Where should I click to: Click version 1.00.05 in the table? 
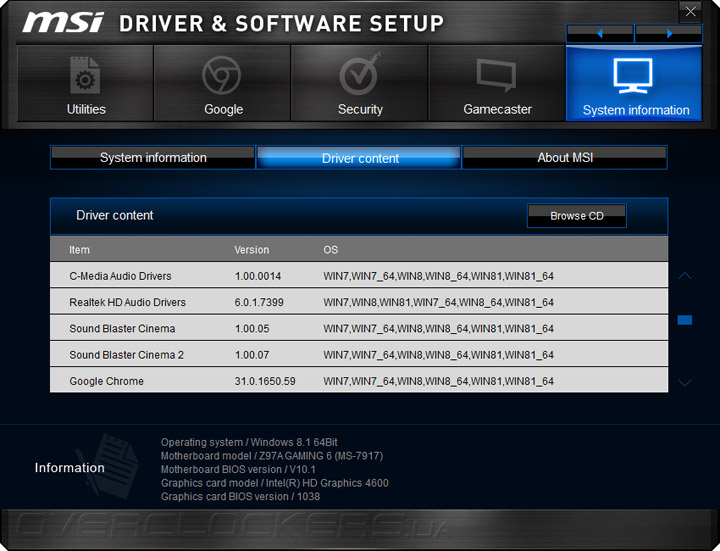(x=252, y=329)
